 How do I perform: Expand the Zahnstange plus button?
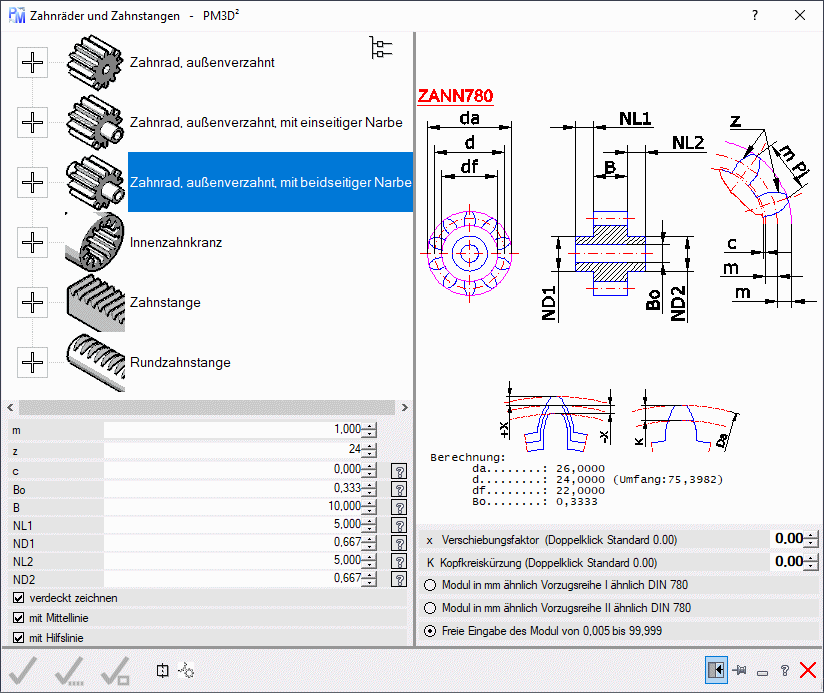tap(33, 302)
